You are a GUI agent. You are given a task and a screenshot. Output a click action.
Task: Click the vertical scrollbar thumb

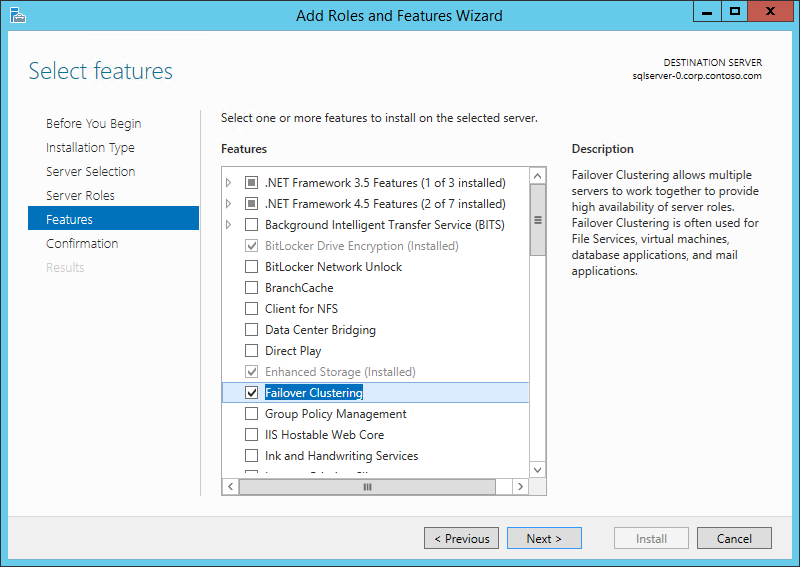538,221
